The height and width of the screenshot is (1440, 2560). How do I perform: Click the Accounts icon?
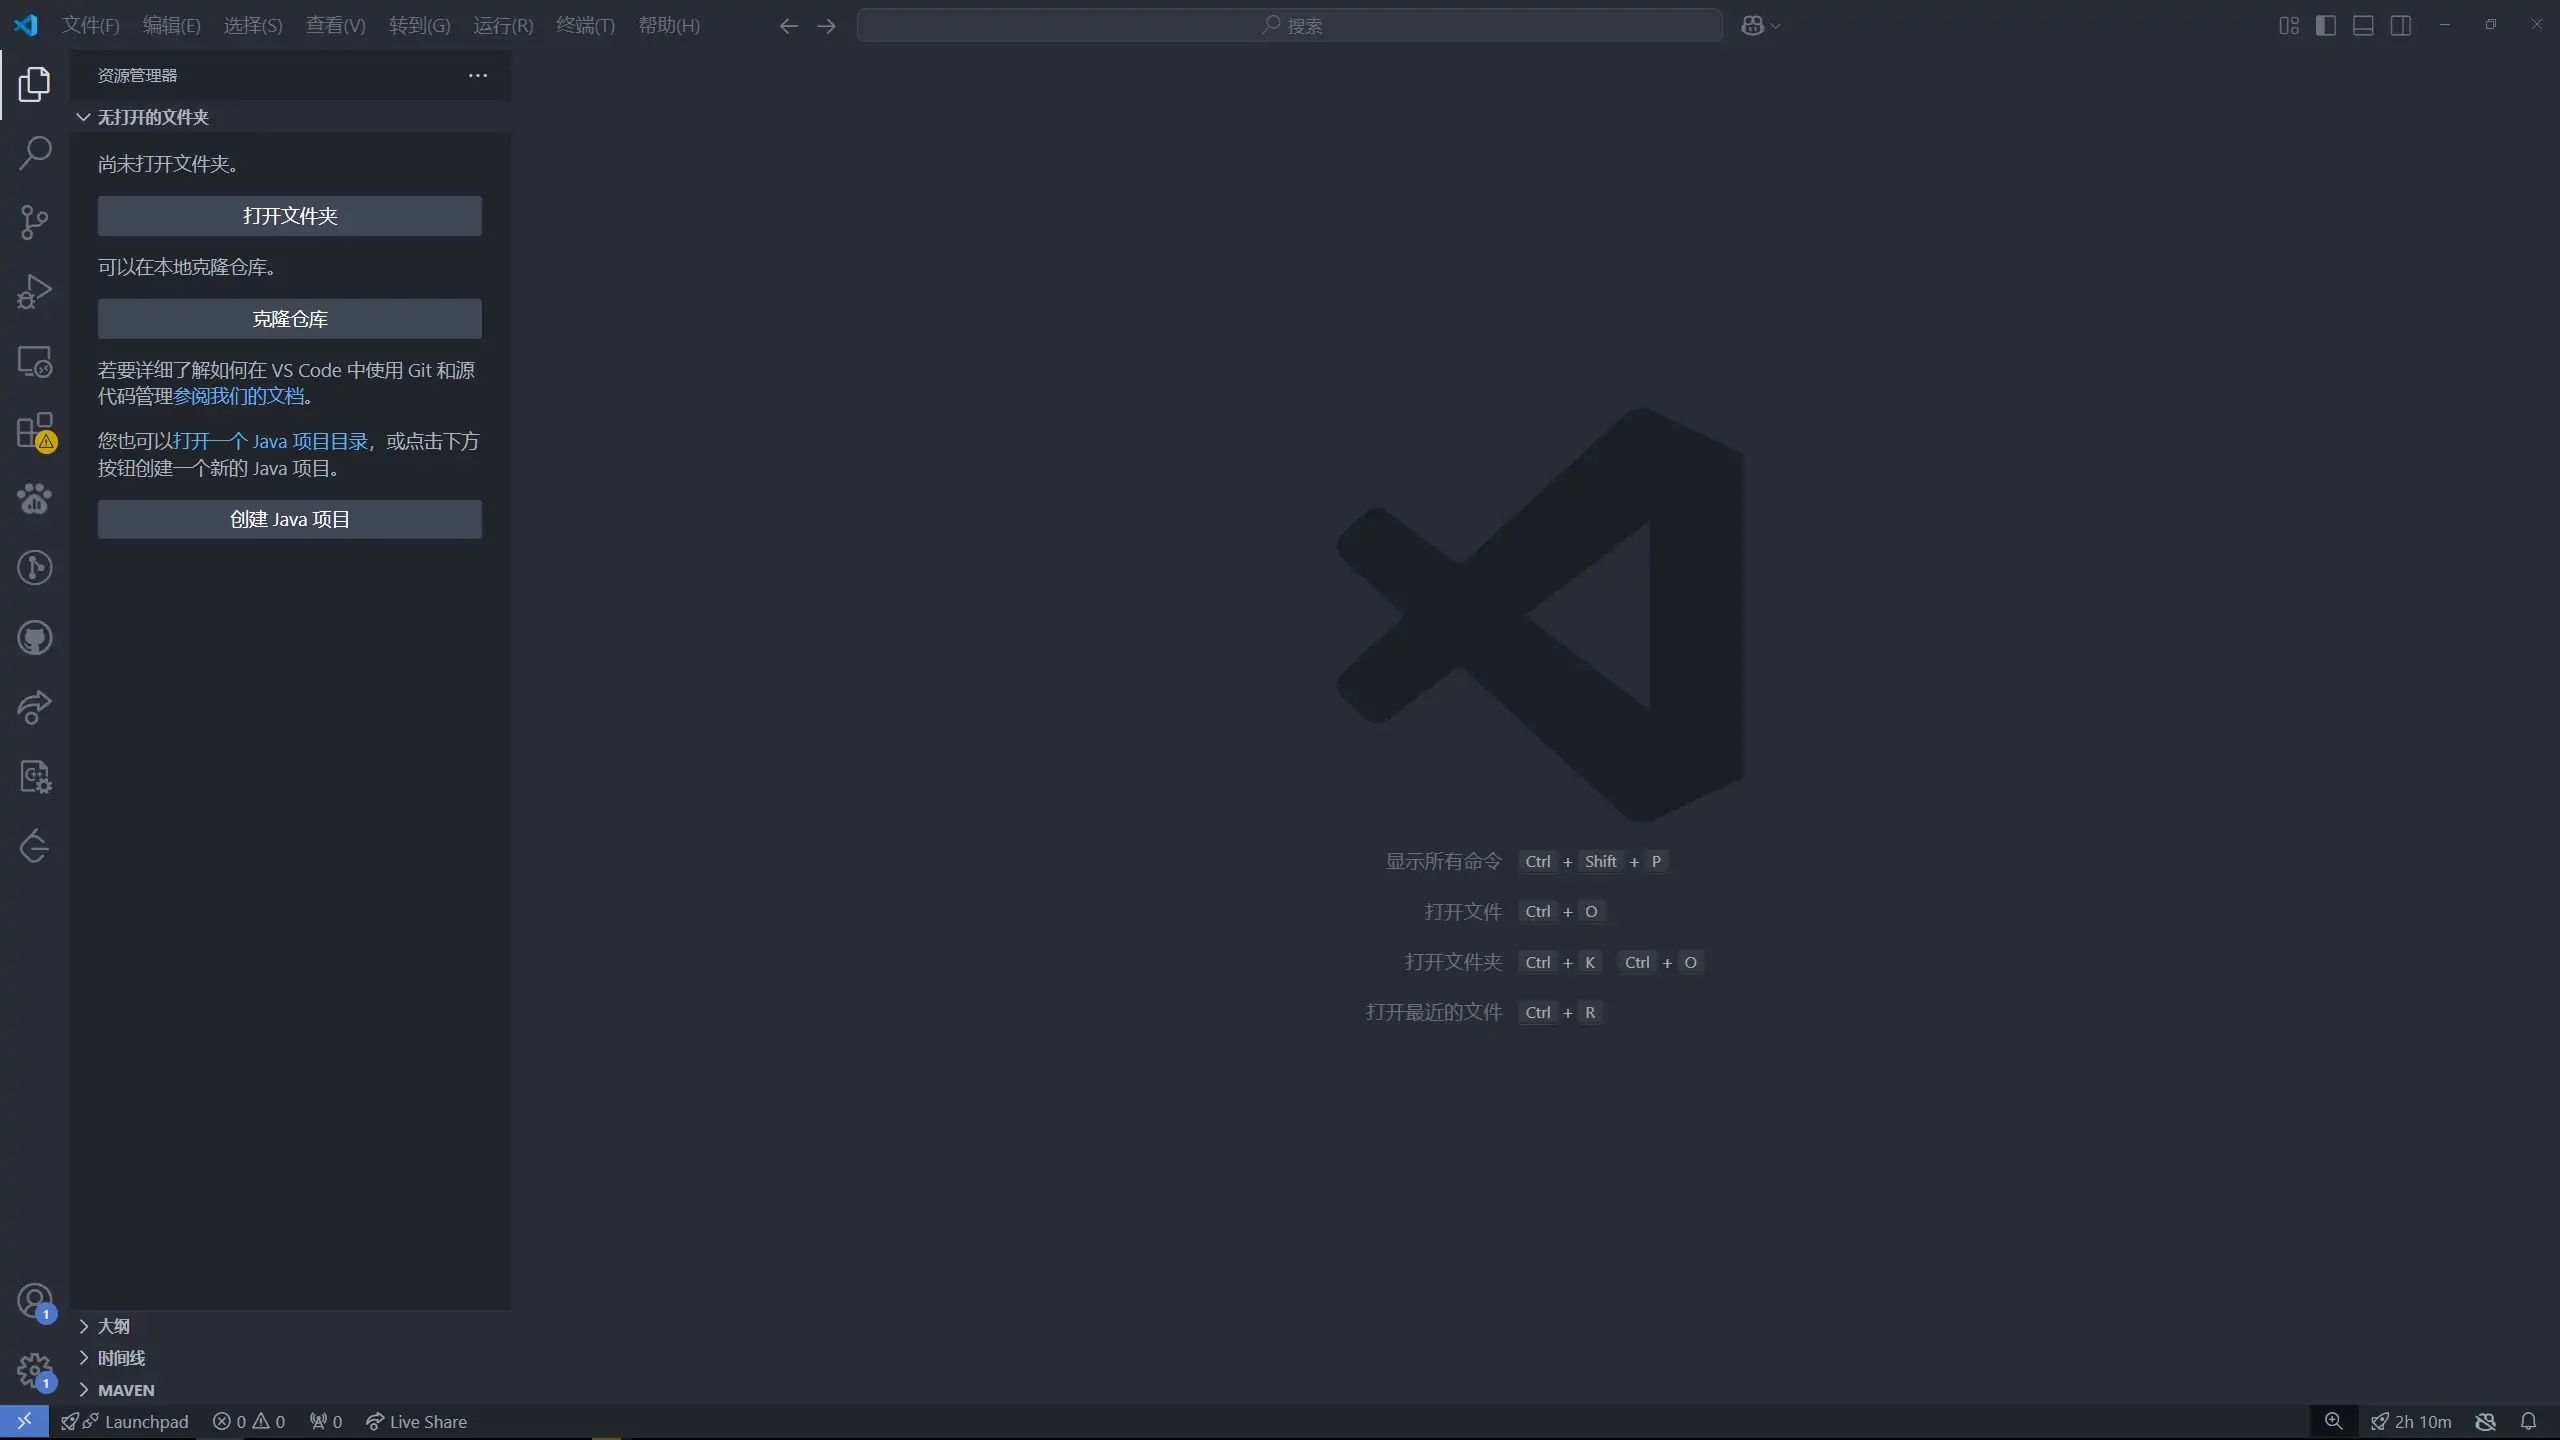tap(35, 1301)
